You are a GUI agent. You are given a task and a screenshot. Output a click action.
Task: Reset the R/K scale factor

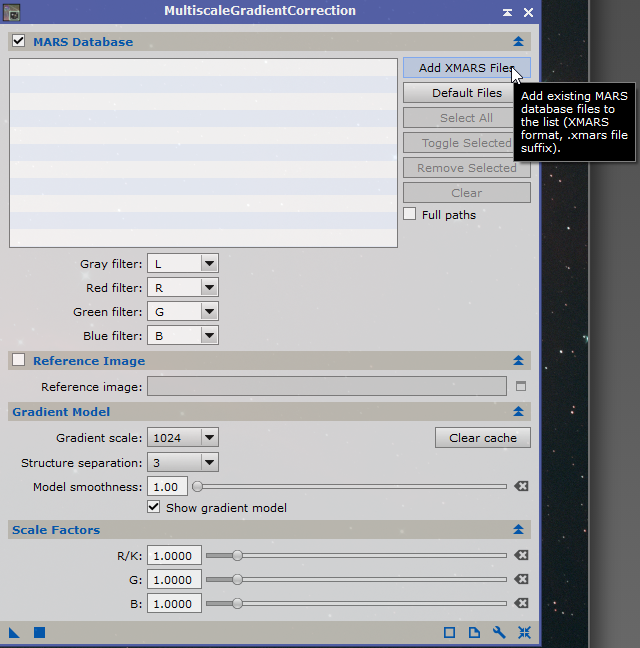(520, 555)
